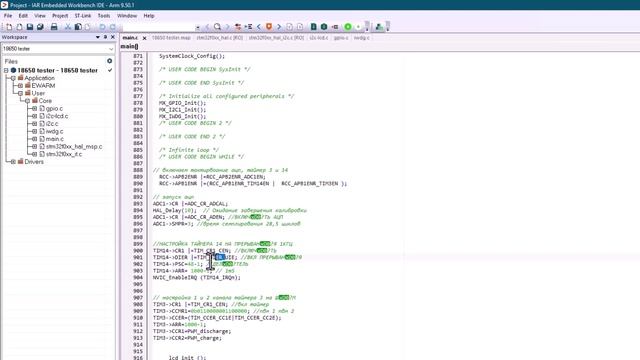Viewport: 640px width, 360px height.
Task: Open the Edit menu
Action: [23, 16]
